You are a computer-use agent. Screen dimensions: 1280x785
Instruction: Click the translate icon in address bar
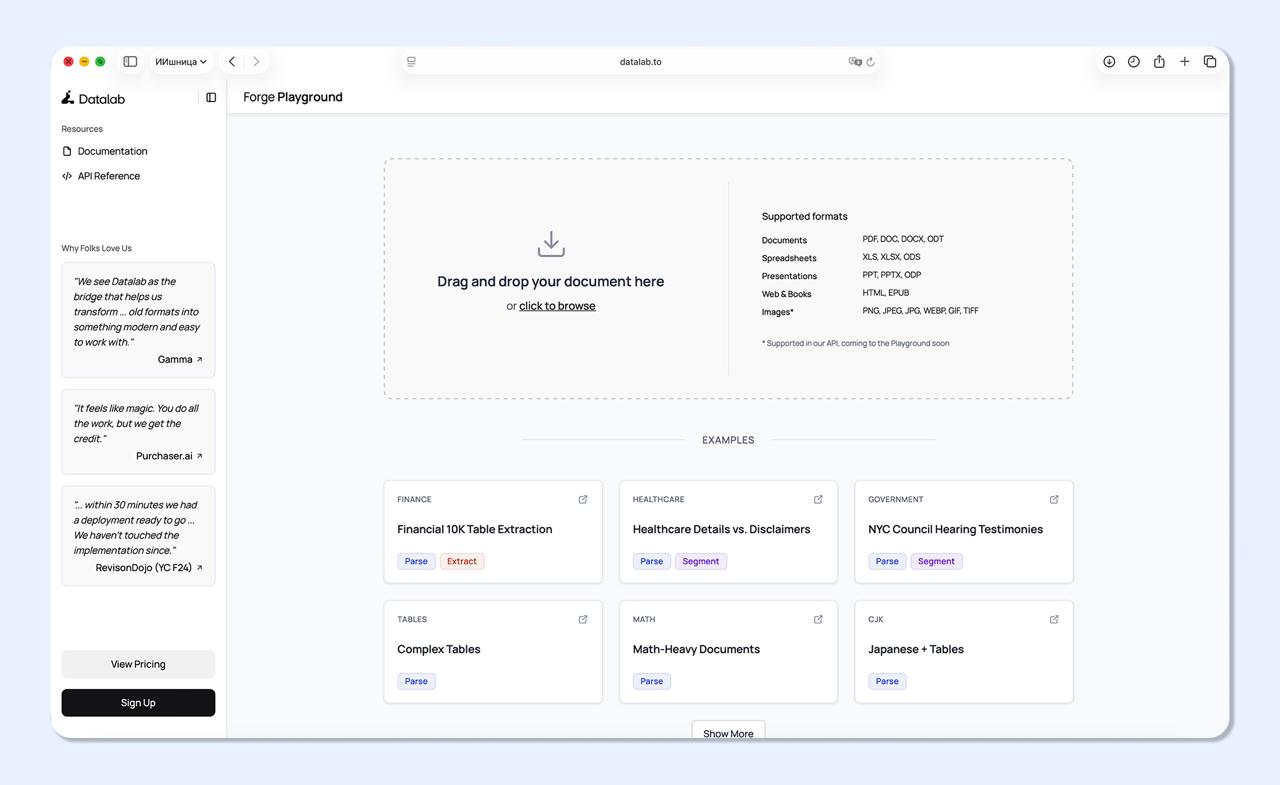[855, 61]
